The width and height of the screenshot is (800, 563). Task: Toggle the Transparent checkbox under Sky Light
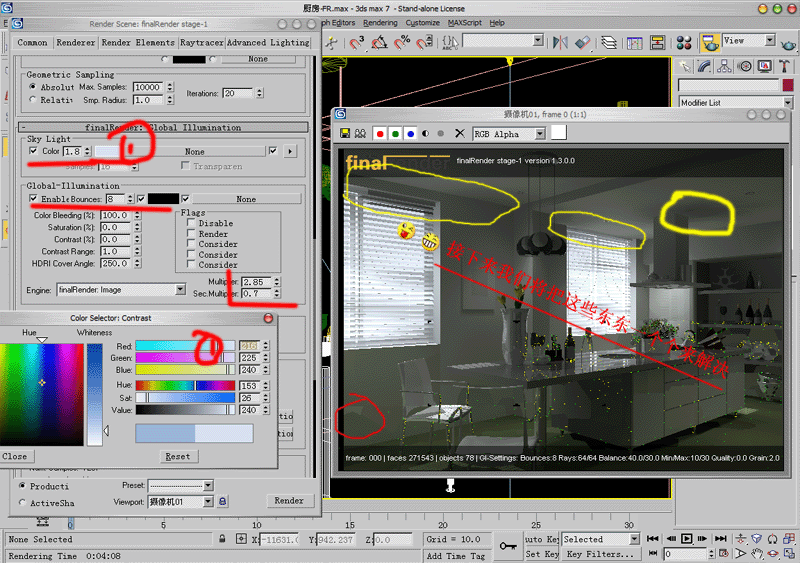185,165
